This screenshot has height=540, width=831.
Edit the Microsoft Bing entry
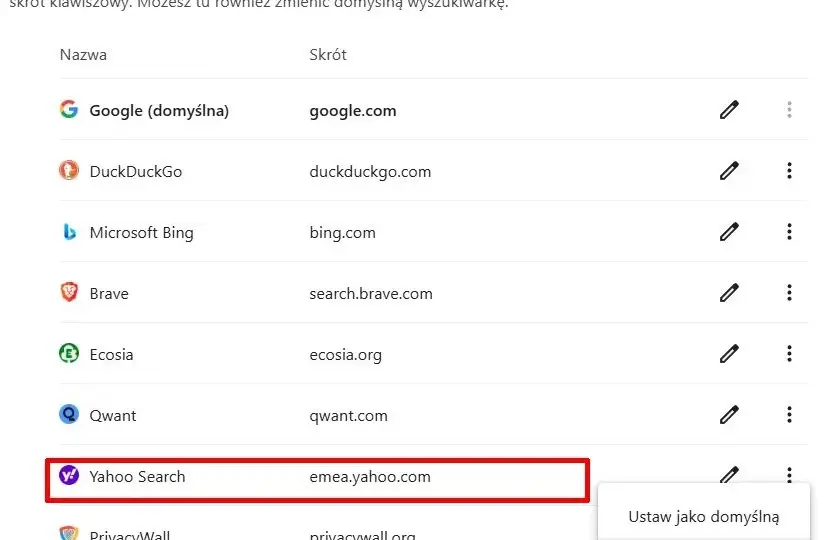729,232
